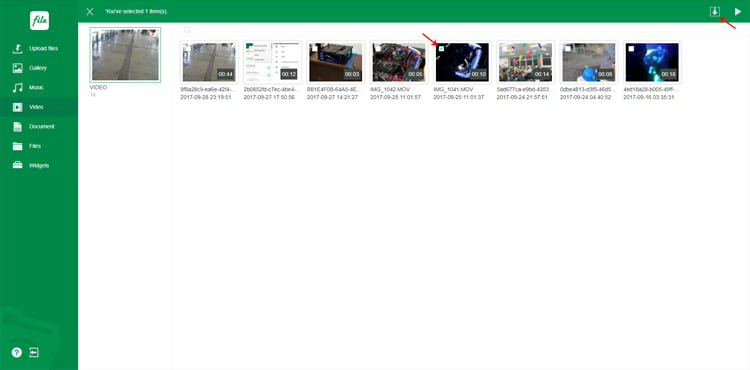Go to the Gallery section
The image size is (750, 370).
[39, 68]
